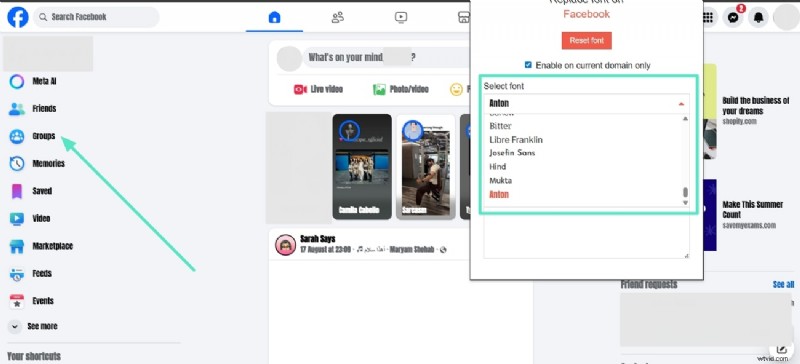Click the Reset font button
Image resolution: width=800 pixels, height=364 pixels.
click(587, 41)
